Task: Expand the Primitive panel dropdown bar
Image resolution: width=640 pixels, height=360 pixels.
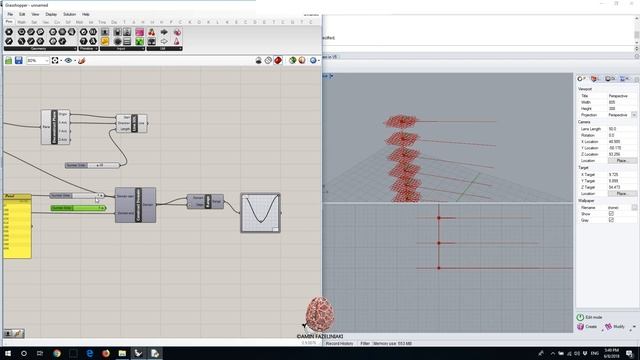Action: [89, 49]
